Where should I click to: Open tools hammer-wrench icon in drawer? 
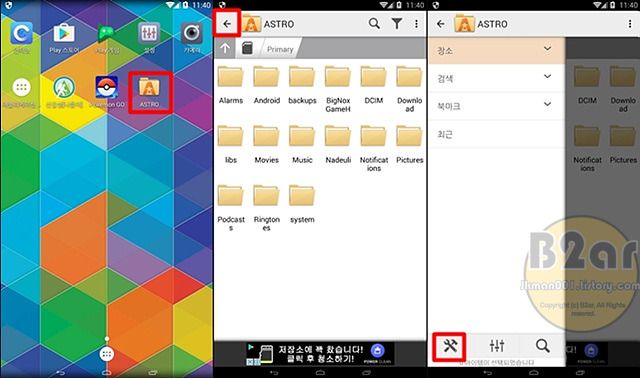(450, 346)
